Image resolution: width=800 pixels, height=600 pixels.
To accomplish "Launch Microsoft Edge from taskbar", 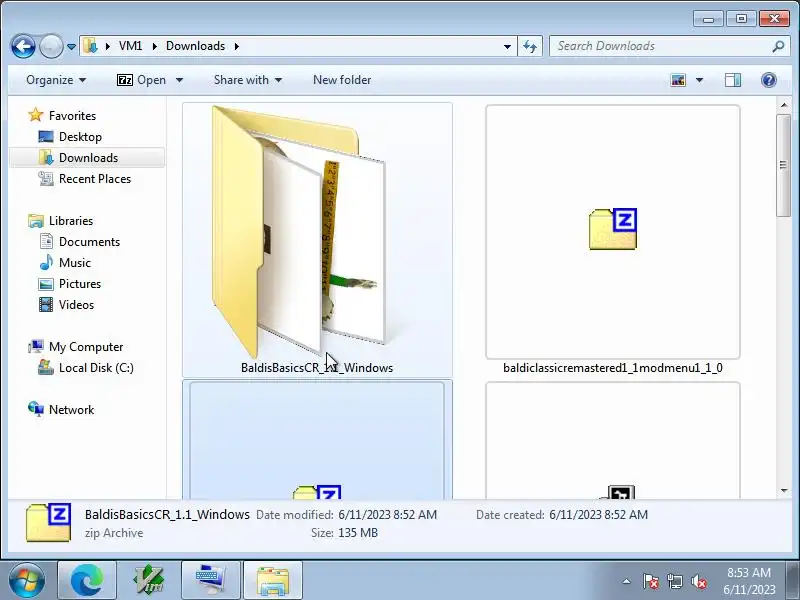I will click(87, 581).
